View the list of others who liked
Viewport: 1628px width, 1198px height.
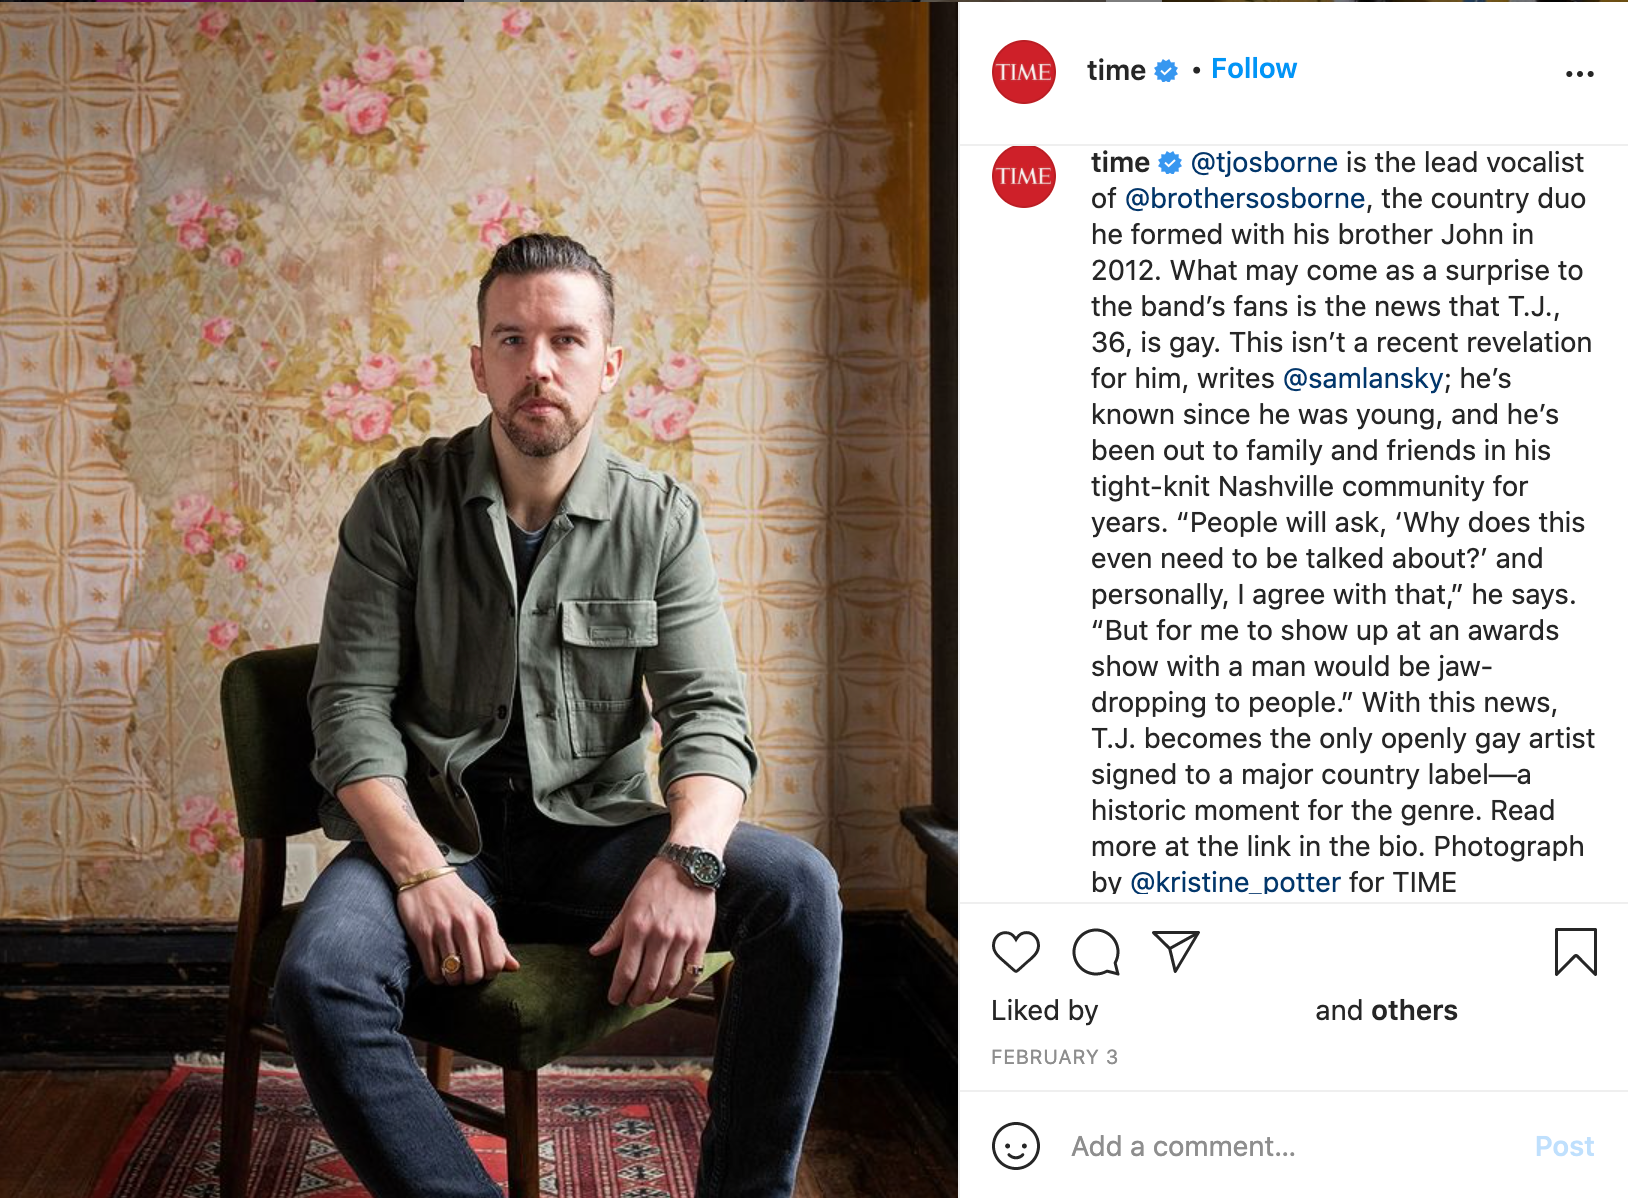point(1414,1010)
